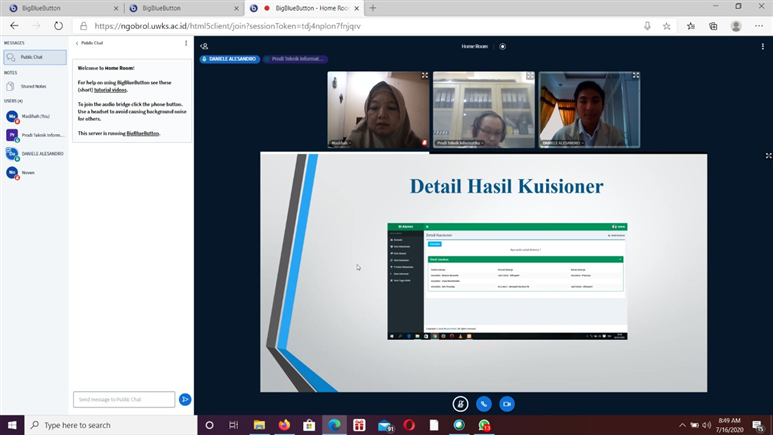Viewport: 773px width, 435px height.
Task: Click the Type here to search box
Action: [110, 425]
